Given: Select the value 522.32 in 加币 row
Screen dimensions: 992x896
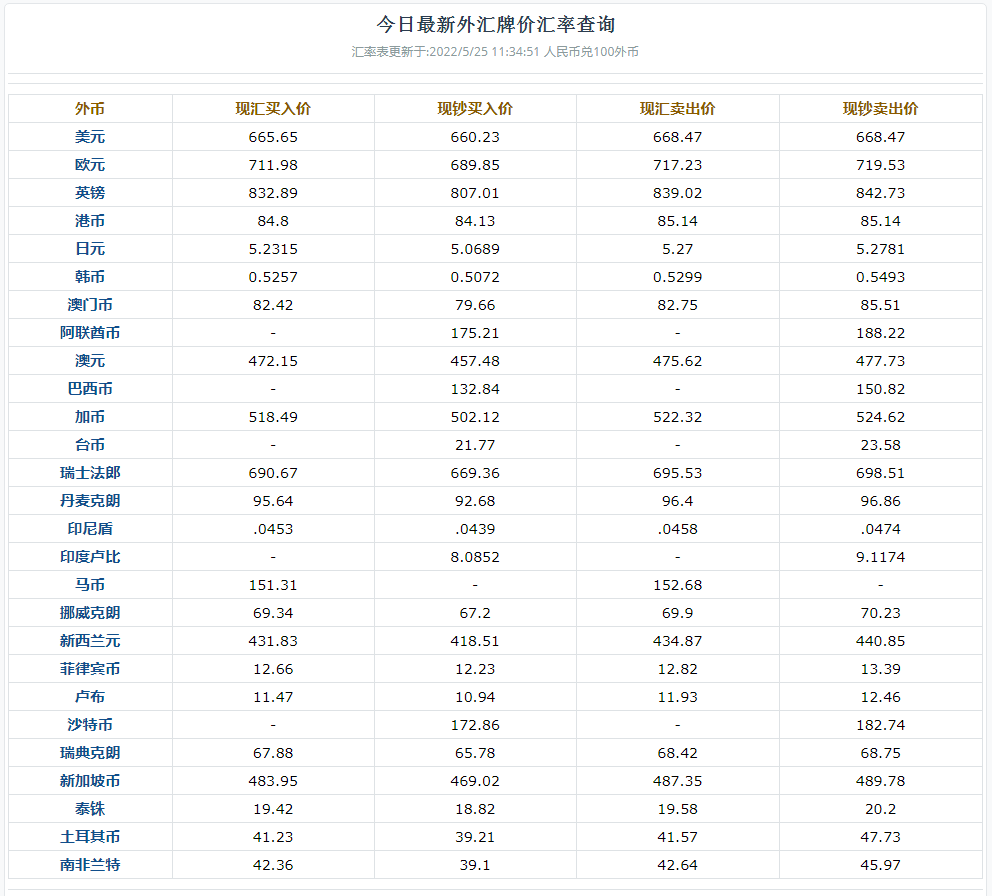Looking at the screenshot, I should point(678,416).
